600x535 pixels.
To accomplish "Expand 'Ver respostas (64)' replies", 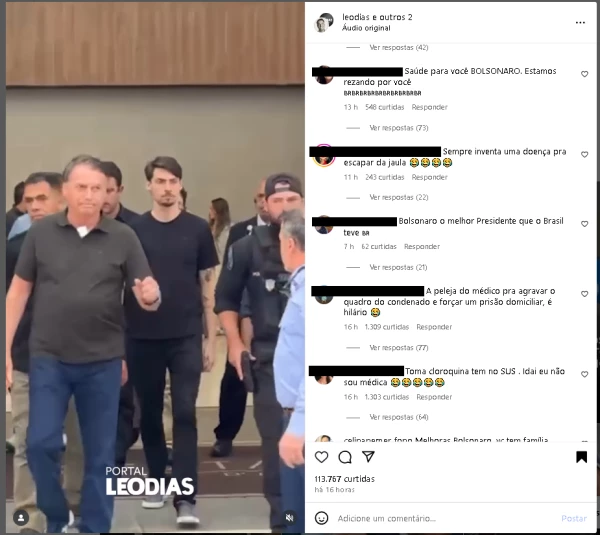I will [398, 417].
